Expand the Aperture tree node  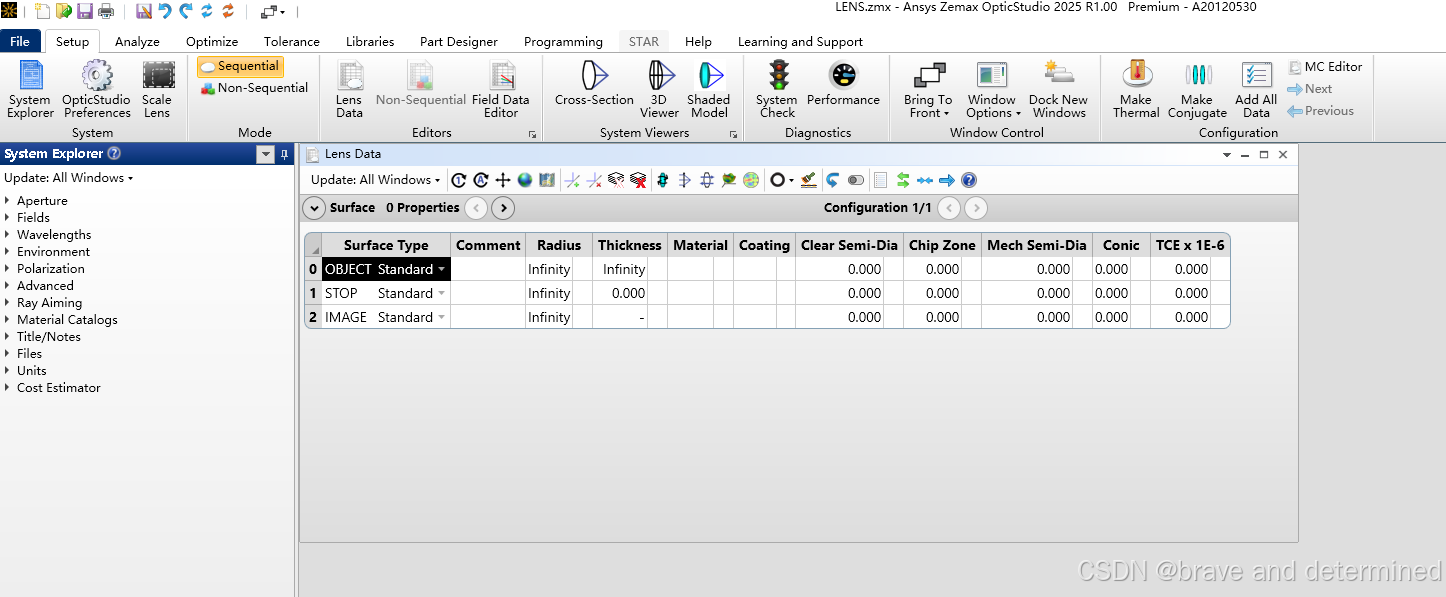[x=7, y=201]
